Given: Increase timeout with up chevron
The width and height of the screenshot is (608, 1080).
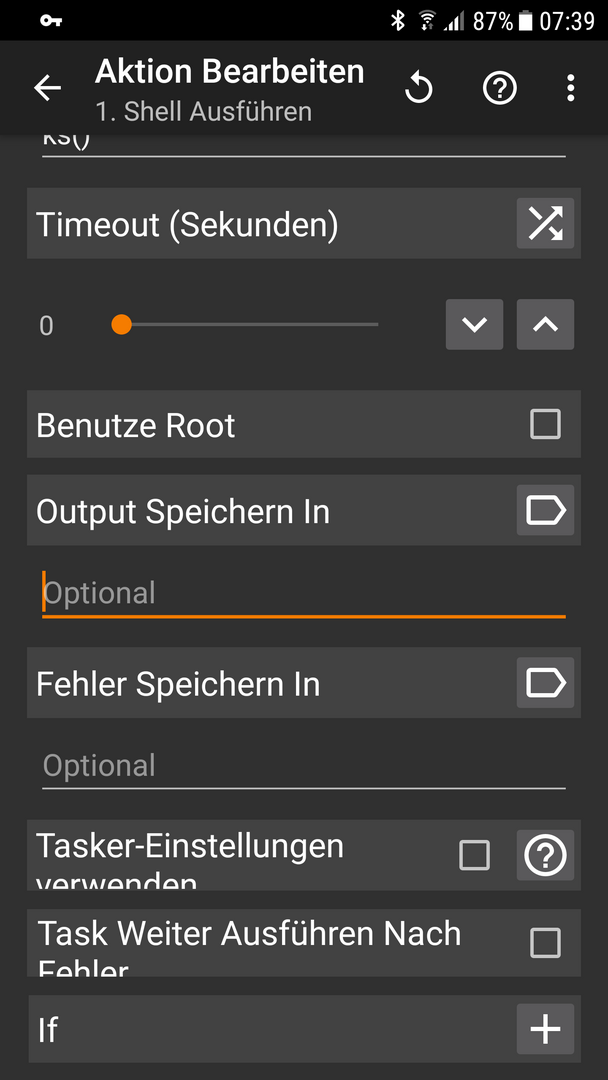Looking at the screenshot, I should 545,324.
